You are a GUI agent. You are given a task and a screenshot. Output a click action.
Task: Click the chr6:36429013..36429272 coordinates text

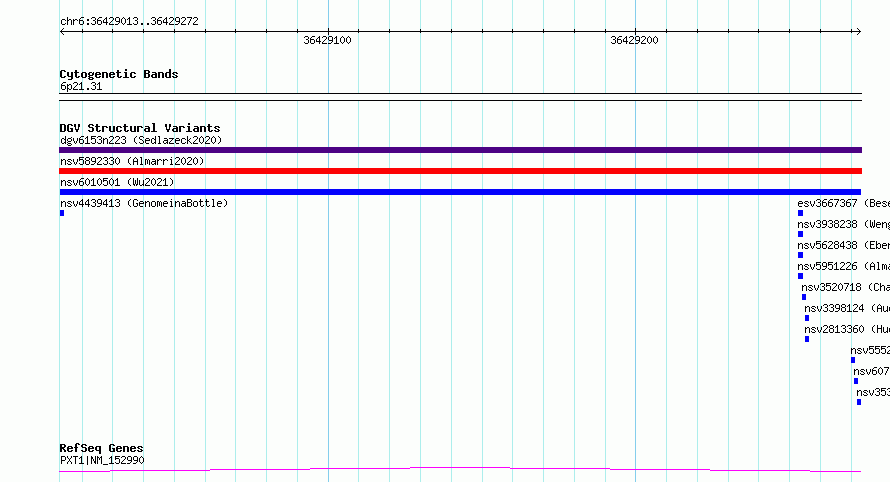129,21
